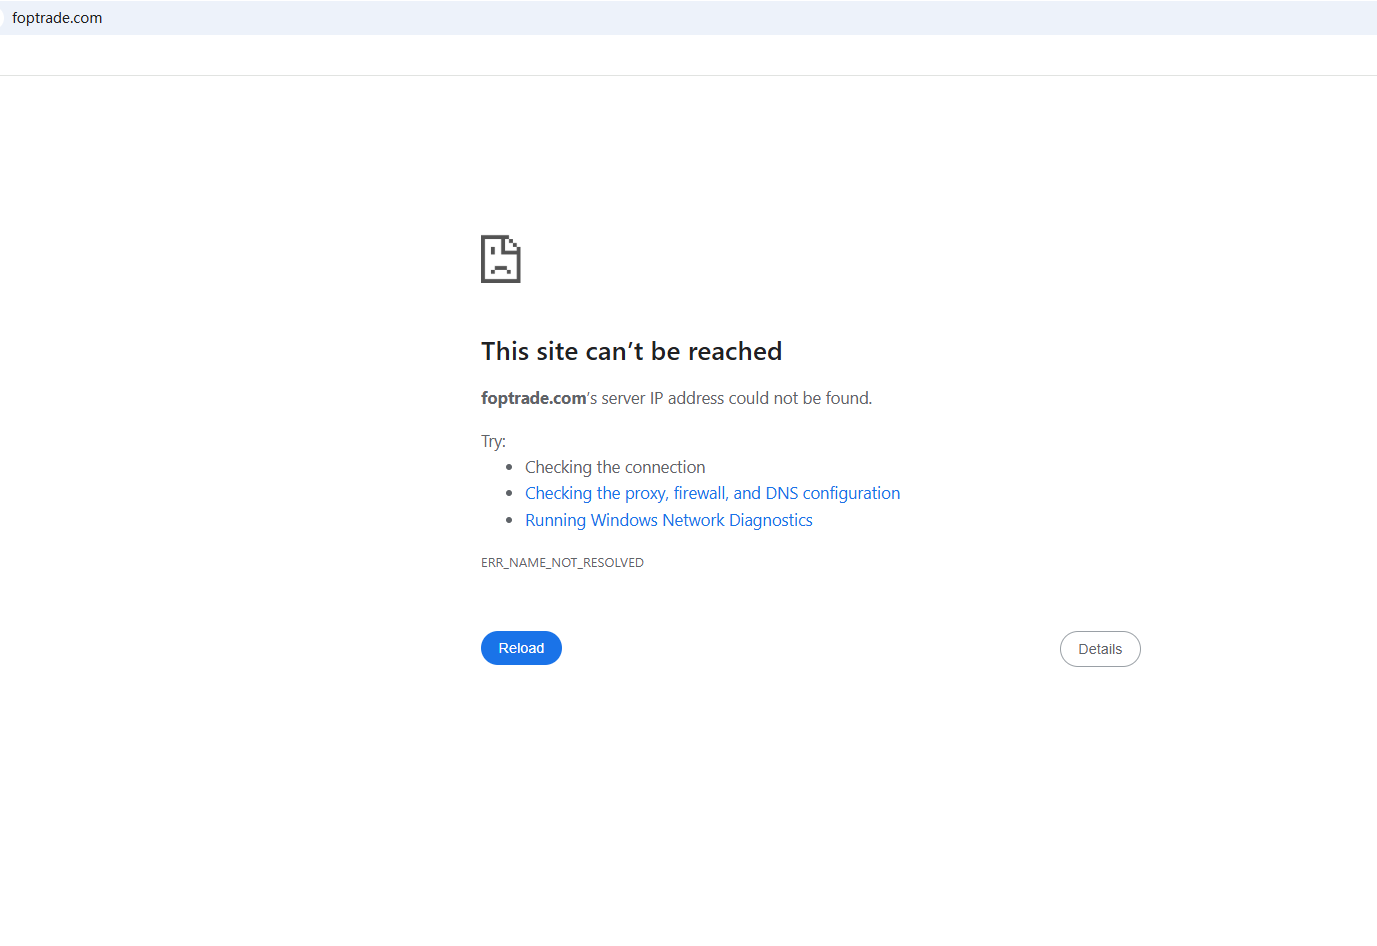Viewport: 1377px width, 946px height.
Task: Click the "Try:" label
Action: [x=493, y=441]
